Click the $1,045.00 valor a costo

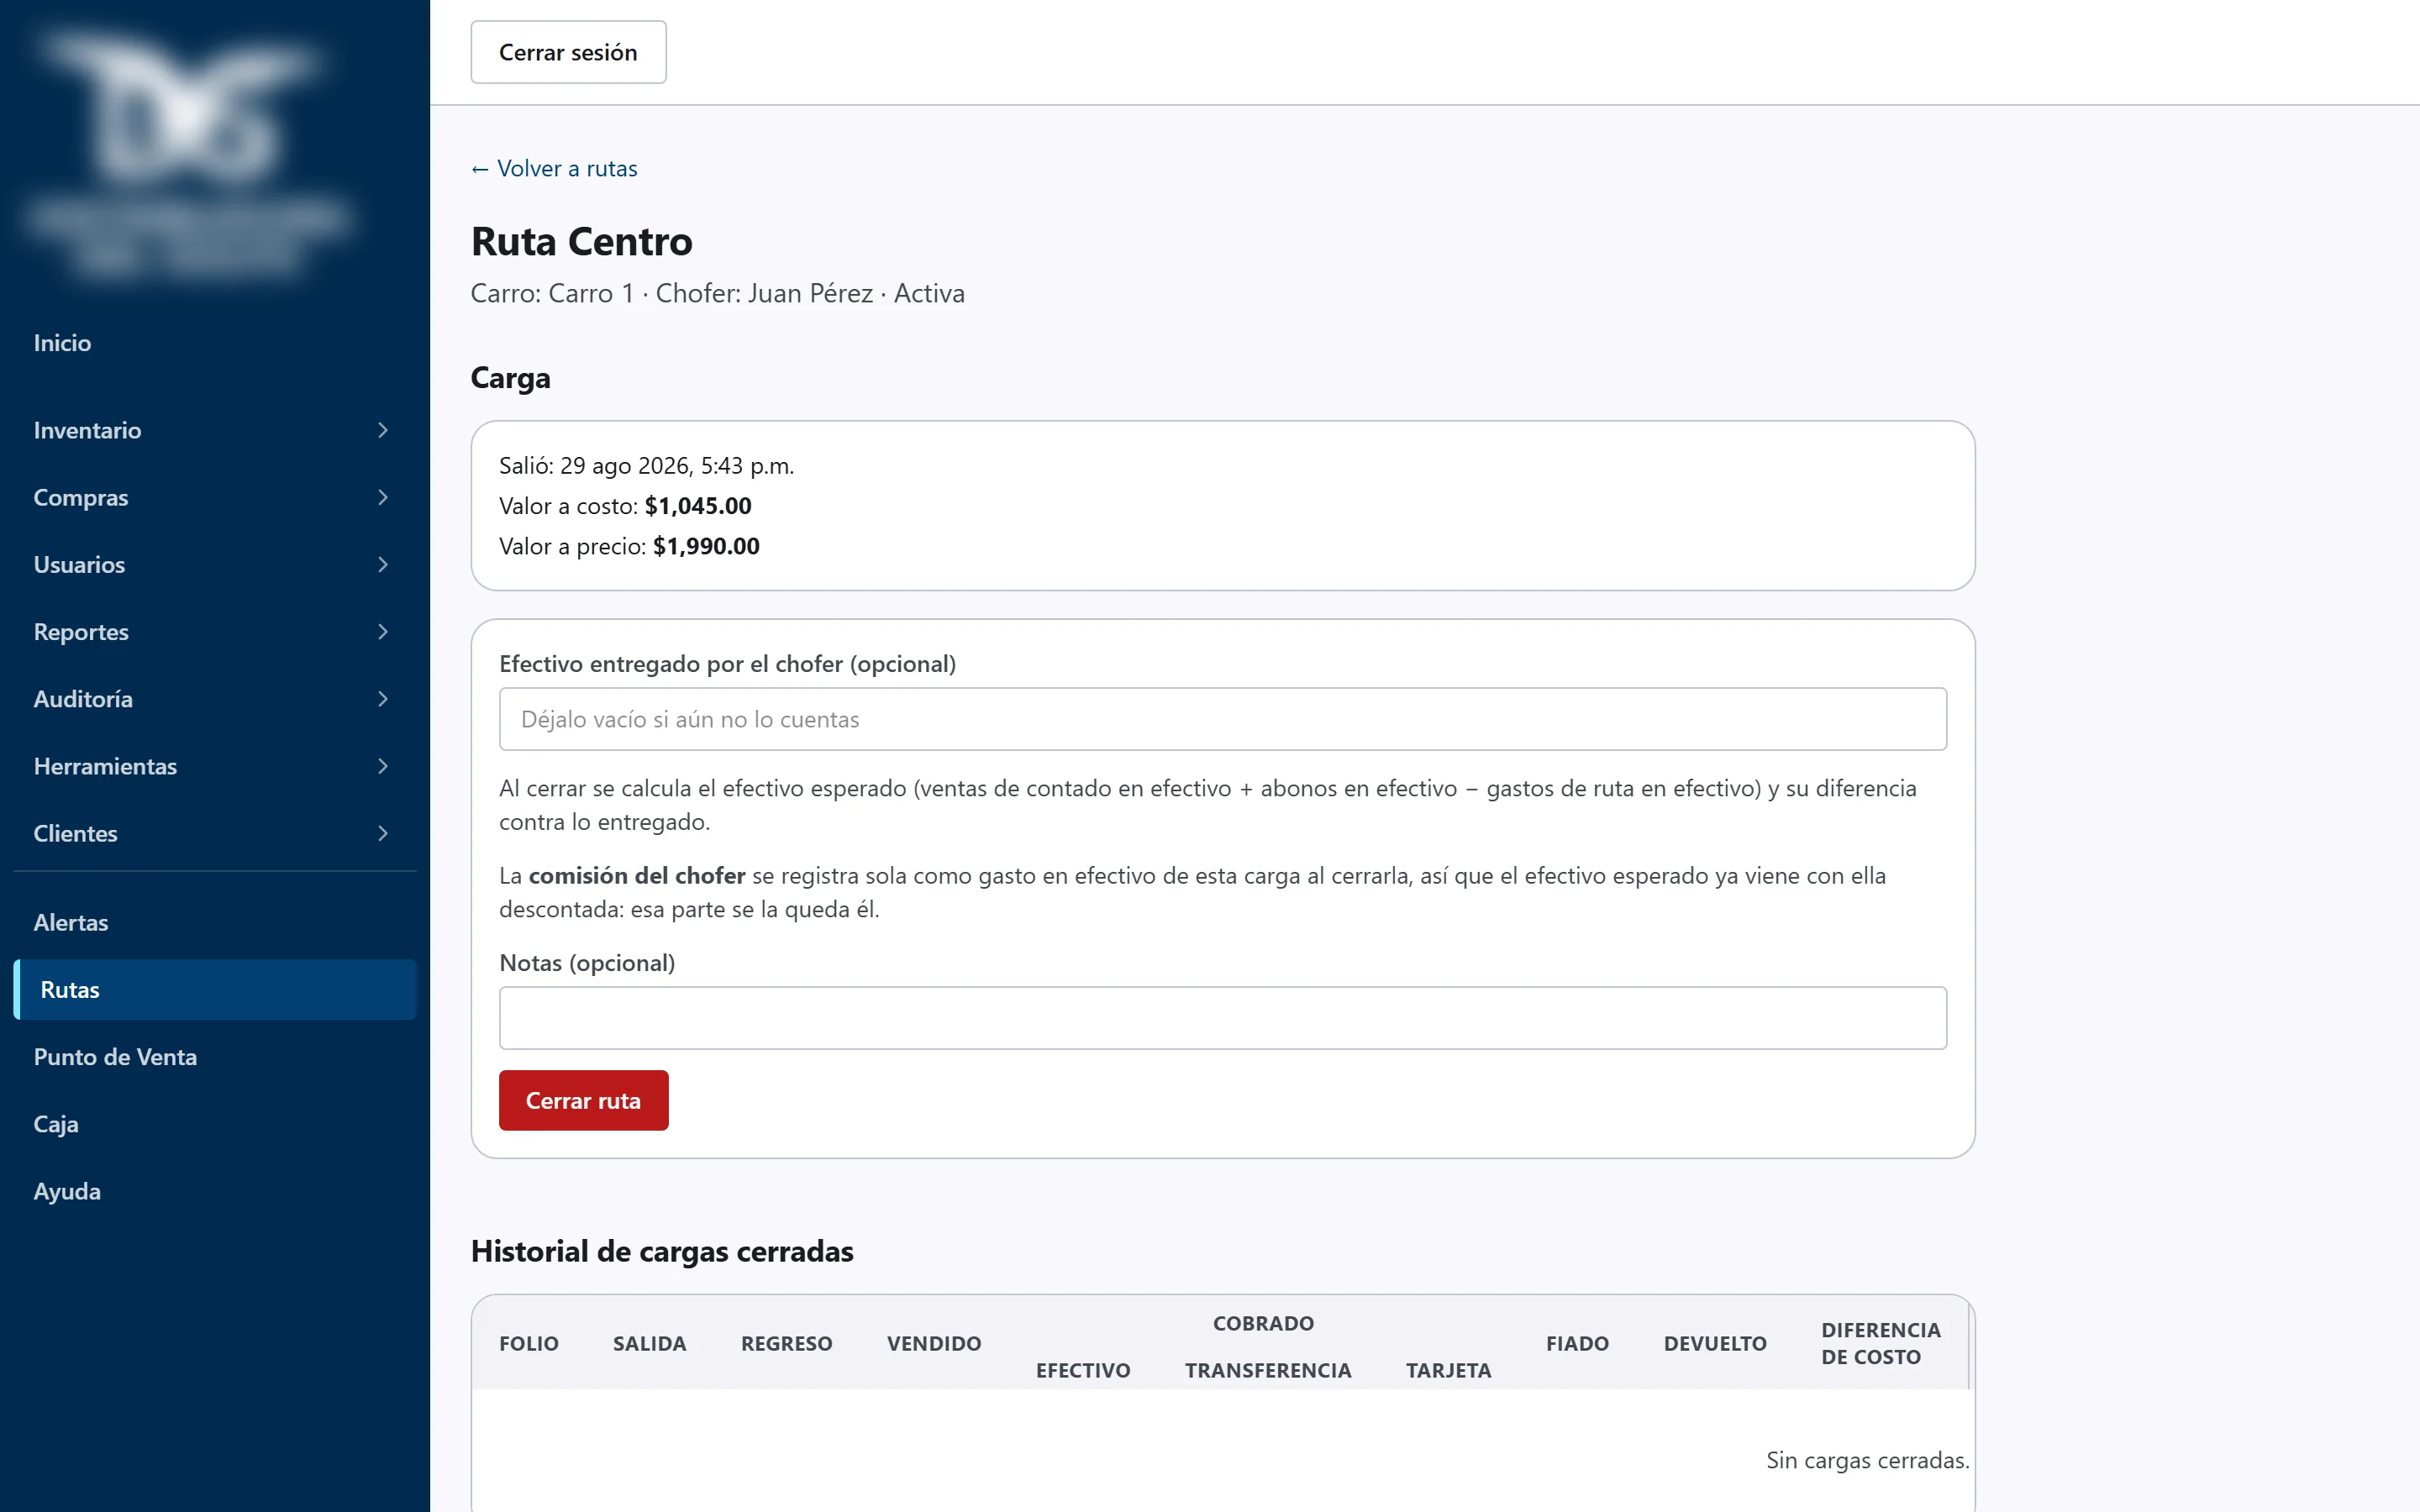coord(698,505)
